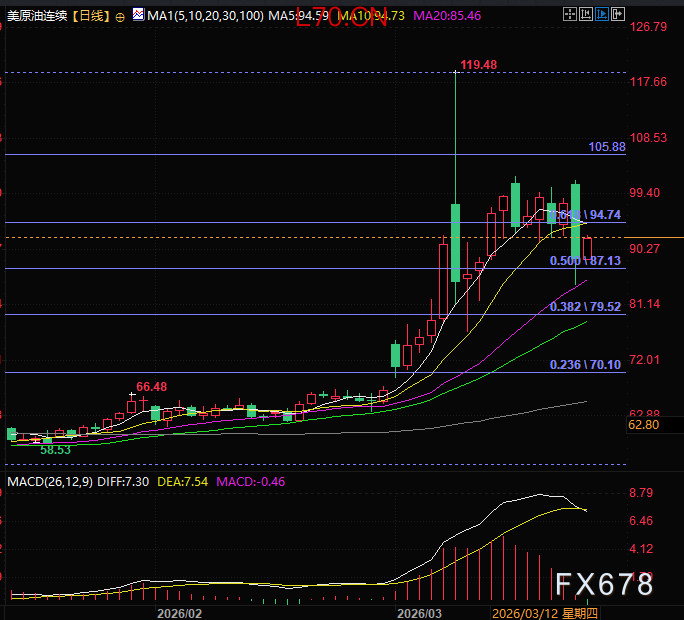Open MA1(5,10,20,30,100) indicator parameters
Viewport: 684px width, 620px height.
(205, 16)
